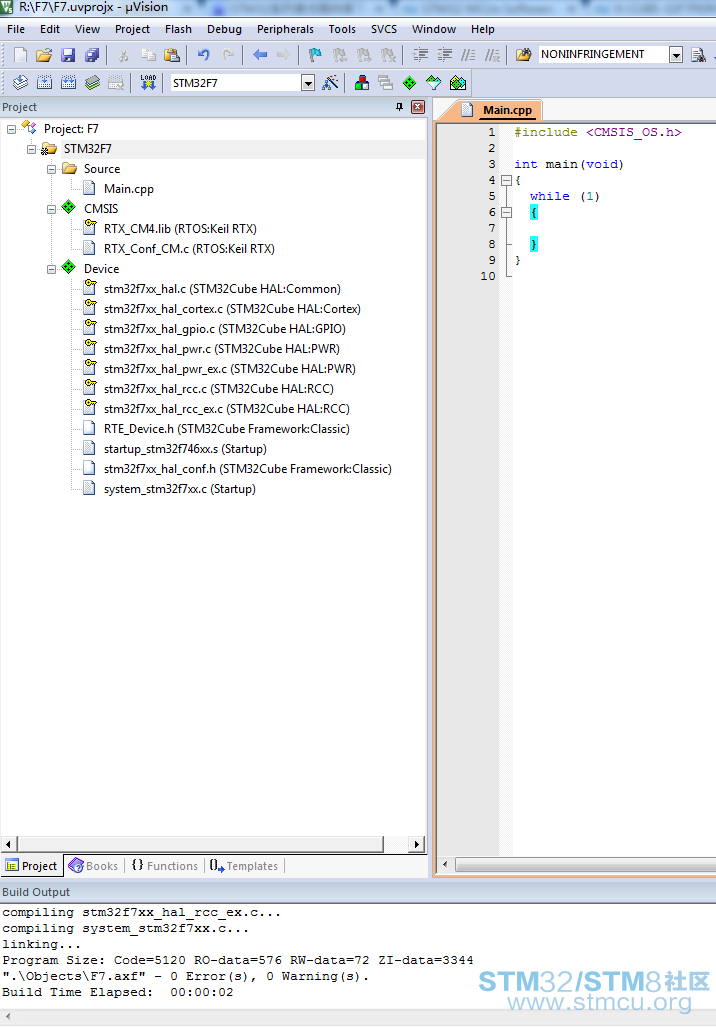Click the Save All icon

tap(92, 55)
